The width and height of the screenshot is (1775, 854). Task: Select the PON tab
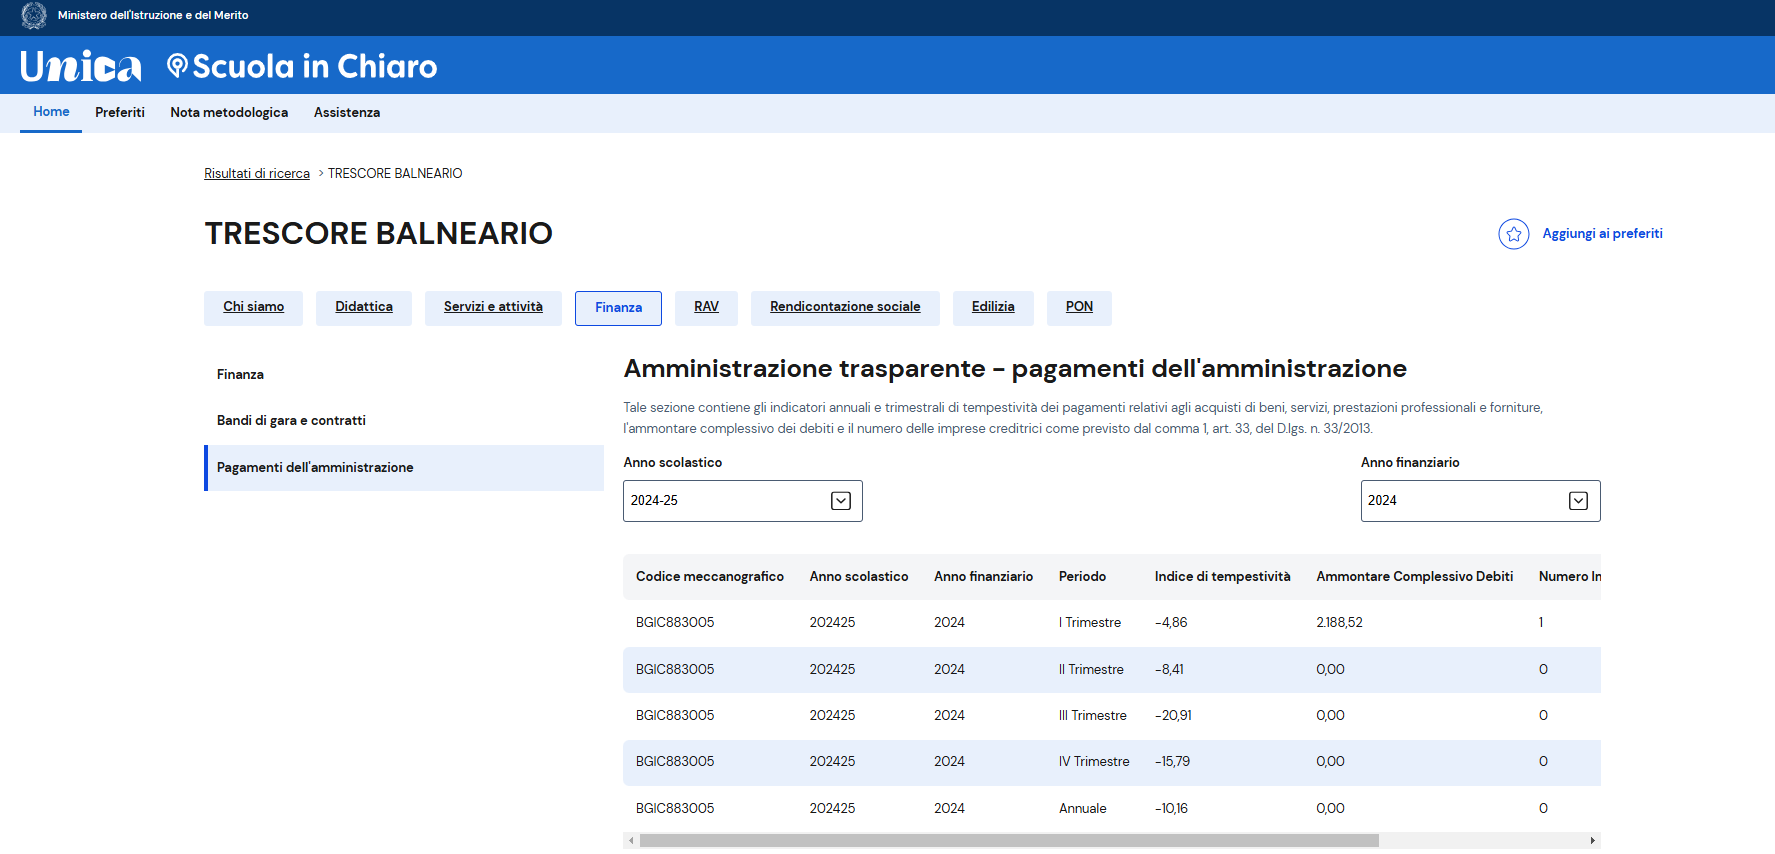[x=1079, y=308]
